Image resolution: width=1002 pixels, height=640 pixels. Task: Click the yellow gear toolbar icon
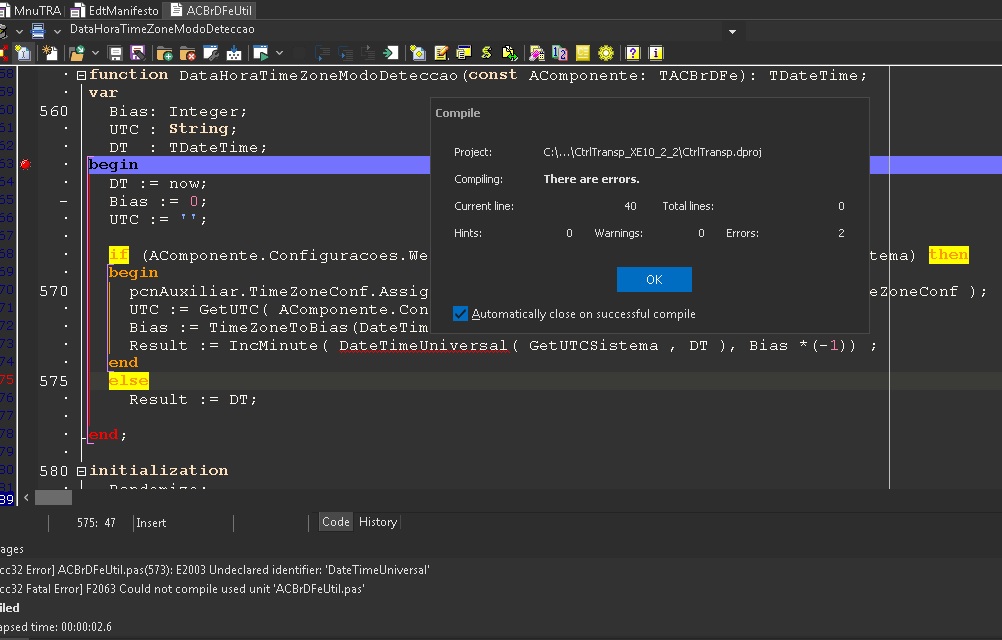[x=606, y=53]
